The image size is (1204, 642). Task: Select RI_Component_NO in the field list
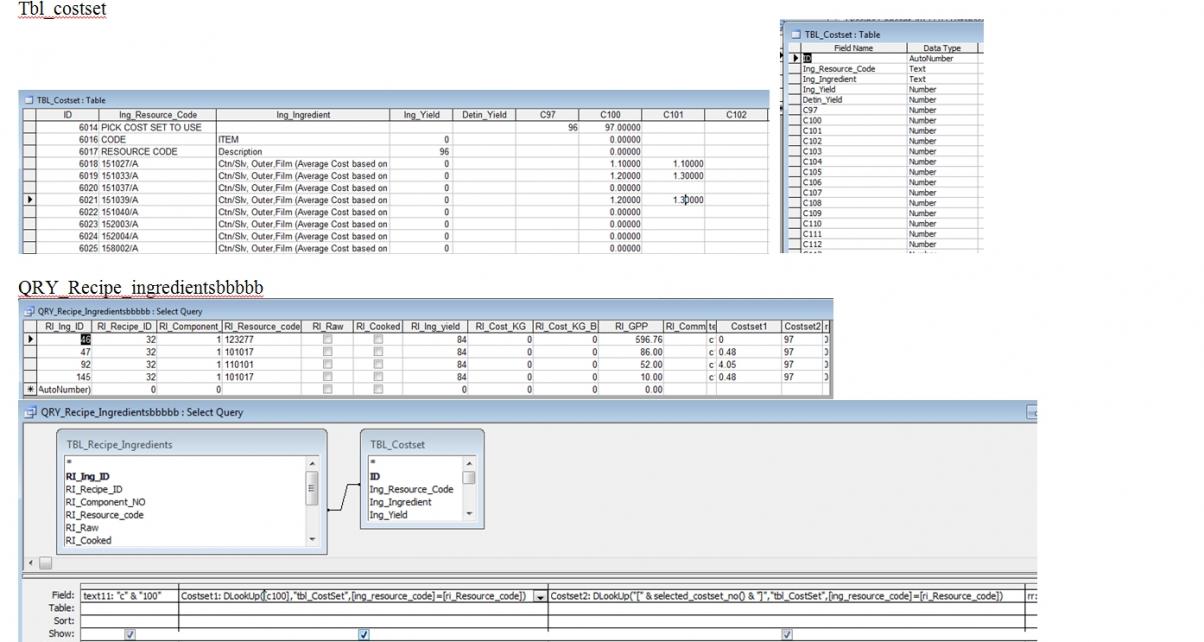click(x=105, y=503)
